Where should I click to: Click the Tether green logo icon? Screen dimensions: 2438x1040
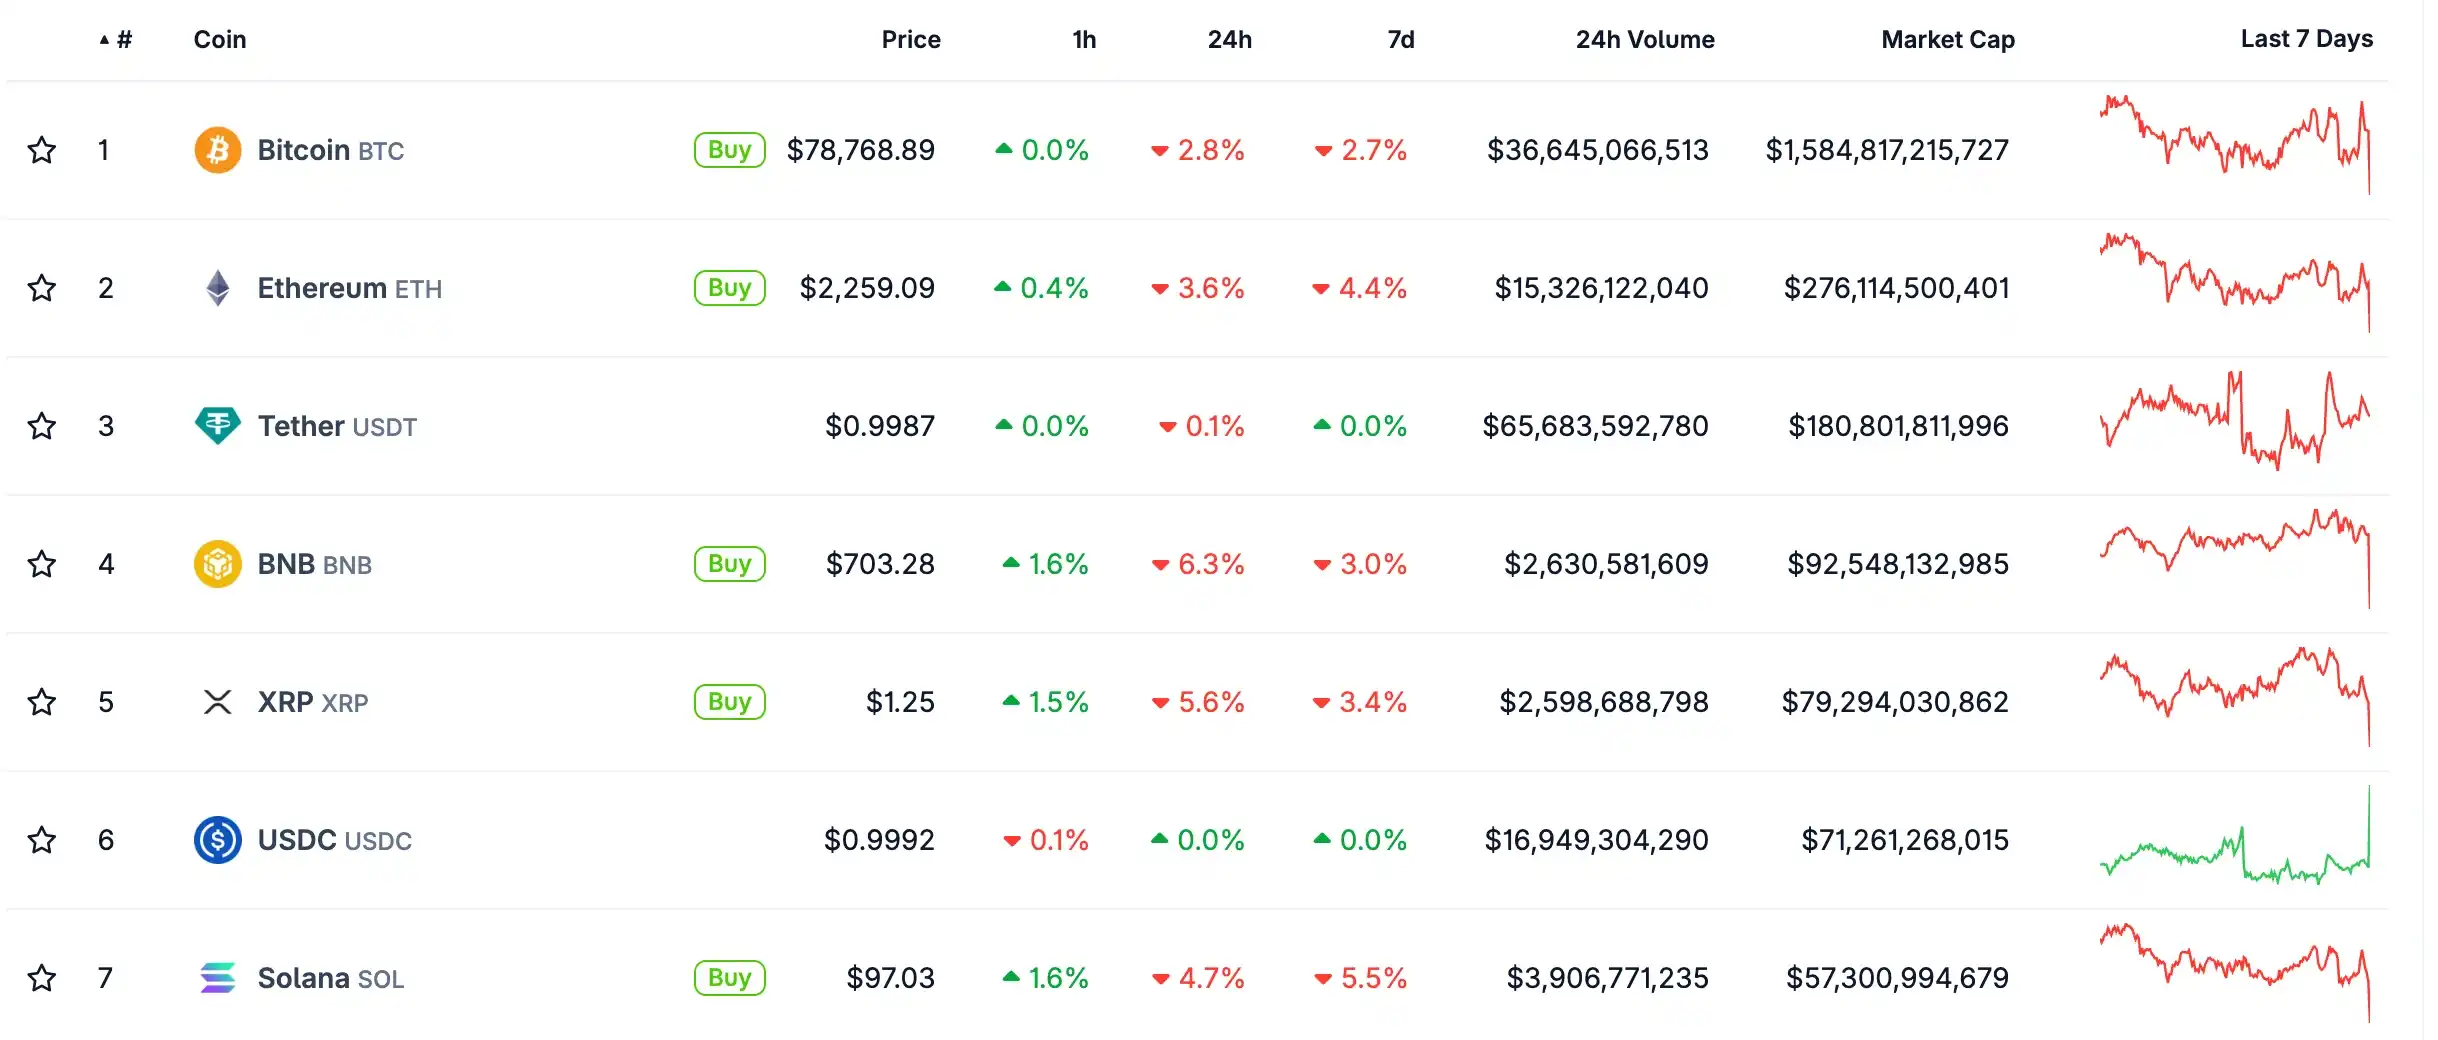[x=217, y=426]
